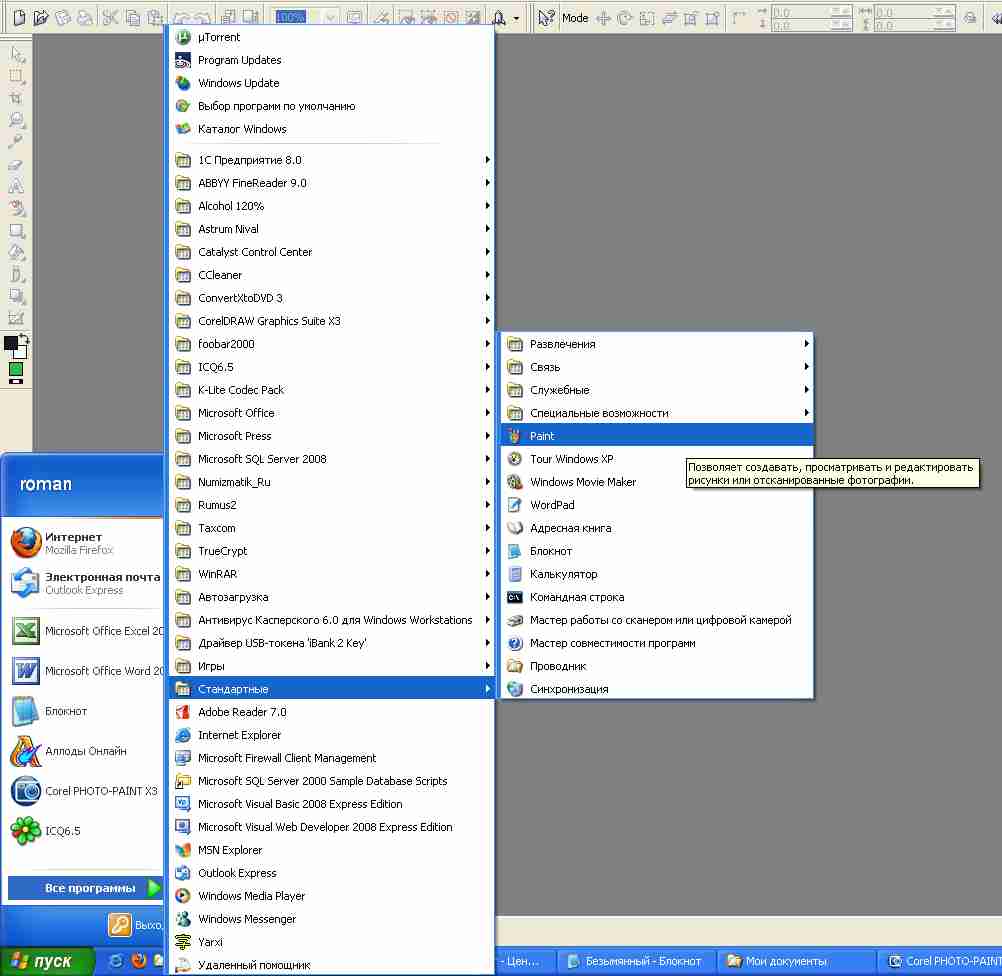This screenshot has width=1002, height=976.
Task: Select the Zoom tool in Corel toolbox
Action: pyautogui.click(x=17, y=120)
